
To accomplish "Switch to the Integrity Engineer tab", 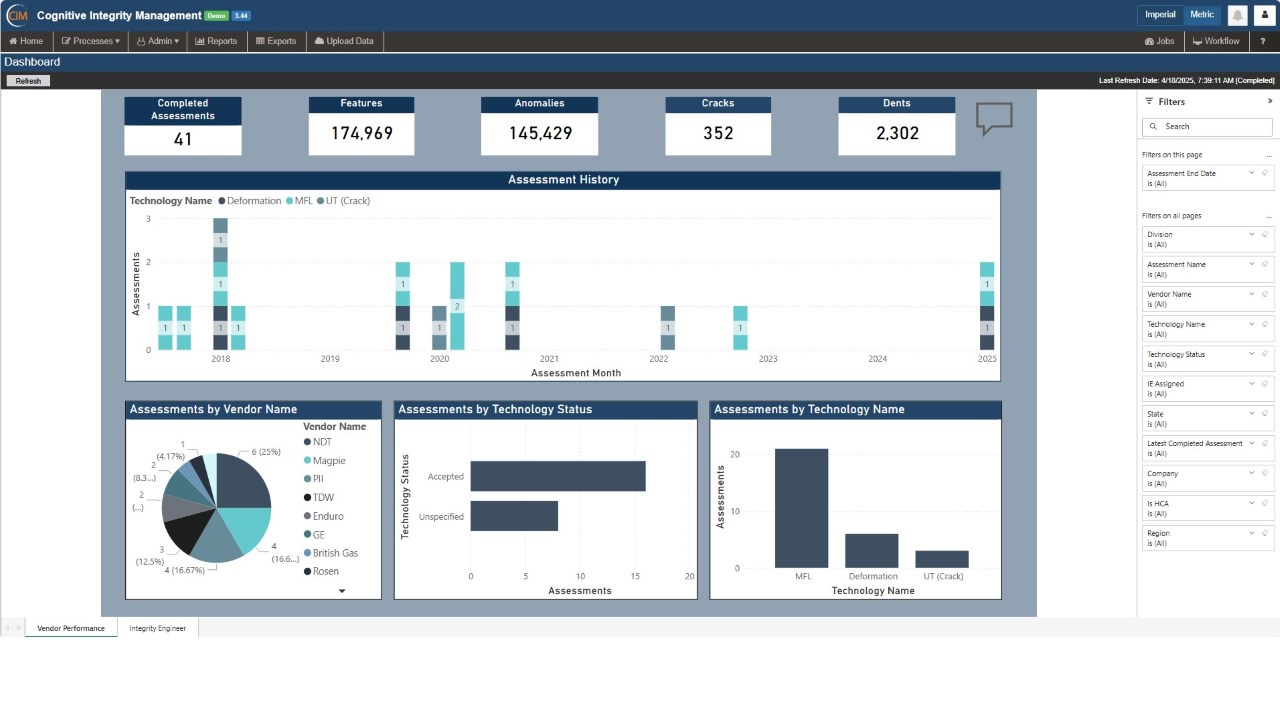I will coord(158,628).
